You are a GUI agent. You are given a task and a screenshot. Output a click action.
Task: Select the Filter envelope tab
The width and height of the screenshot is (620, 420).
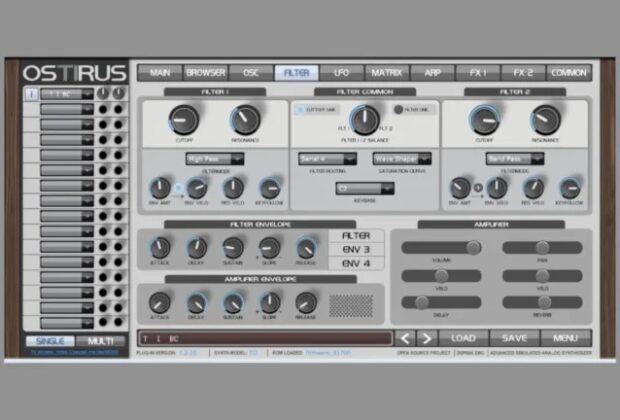pos(356,236)
